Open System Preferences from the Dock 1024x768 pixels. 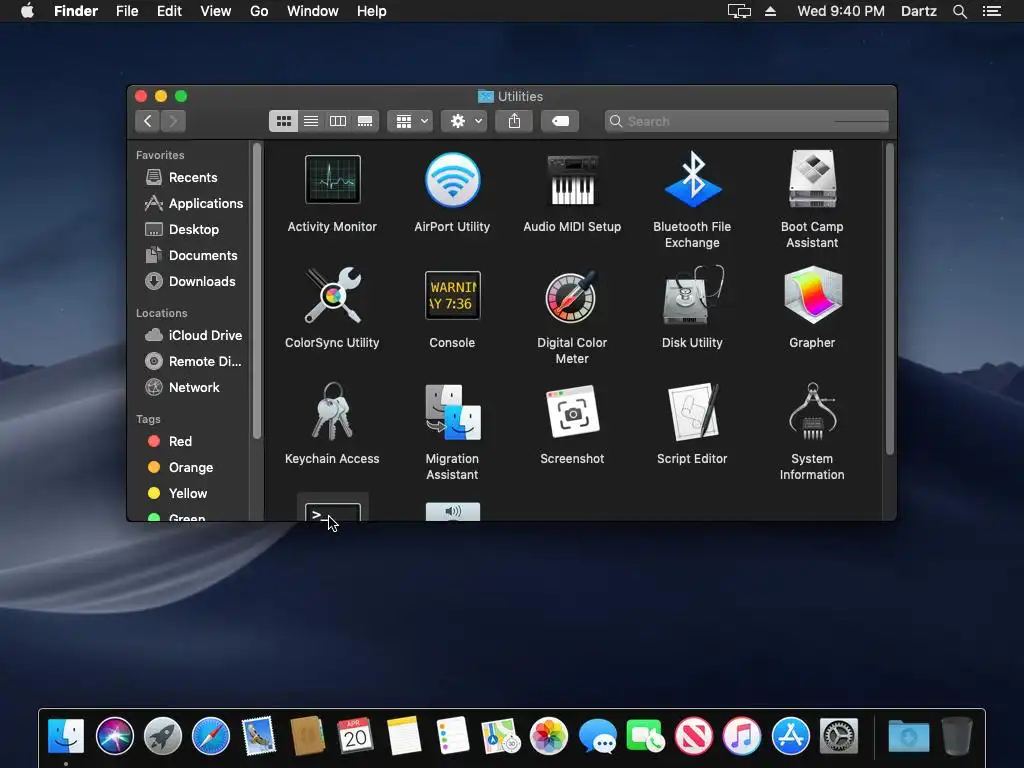click(x=839, y=735)
